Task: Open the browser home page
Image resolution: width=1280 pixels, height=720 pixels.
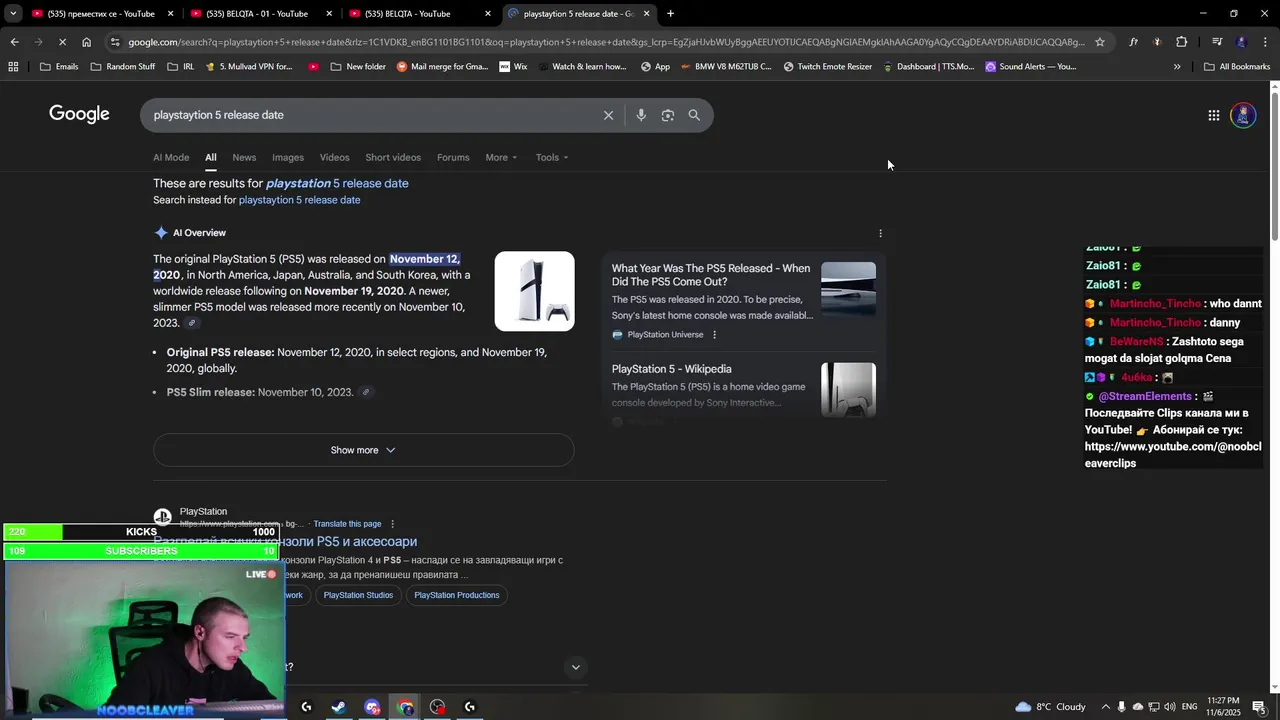Action: (x=86, y=42)
